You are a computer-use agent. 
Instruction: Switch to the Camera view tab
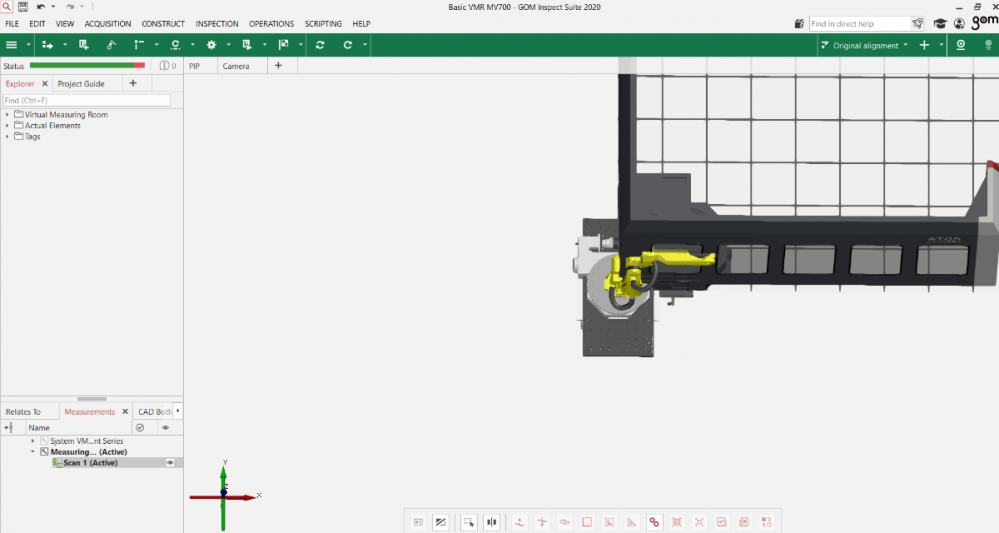pyautogui.click(x=236, y=66)
